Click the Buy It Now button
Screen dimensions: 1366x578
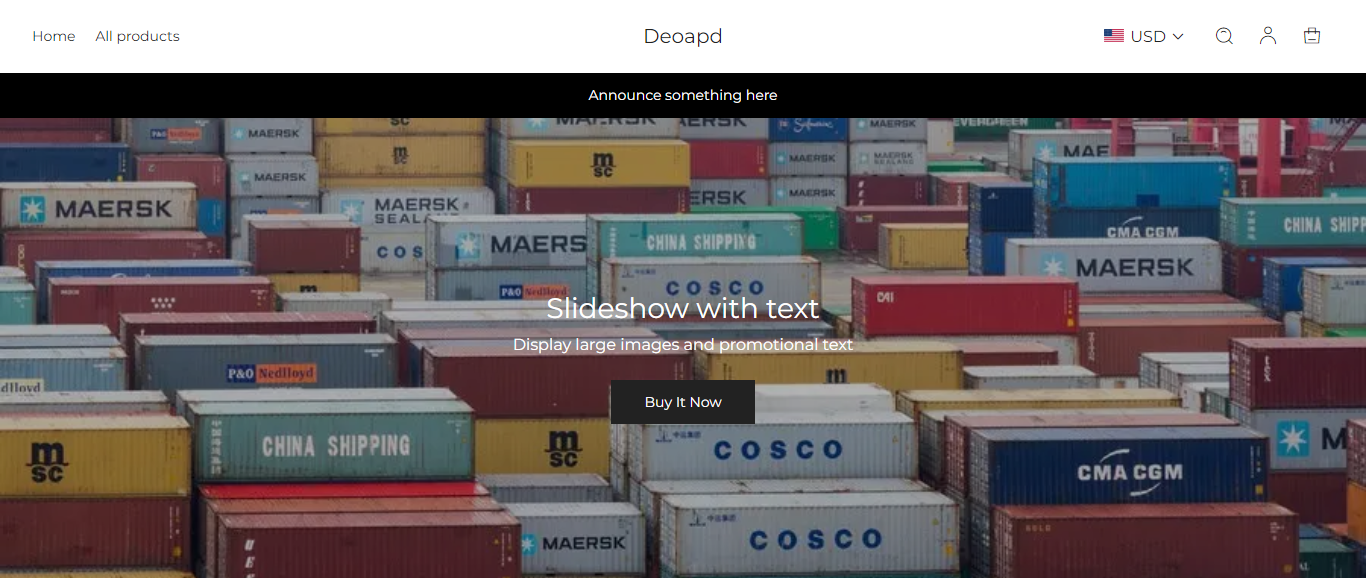click(683, 402)
